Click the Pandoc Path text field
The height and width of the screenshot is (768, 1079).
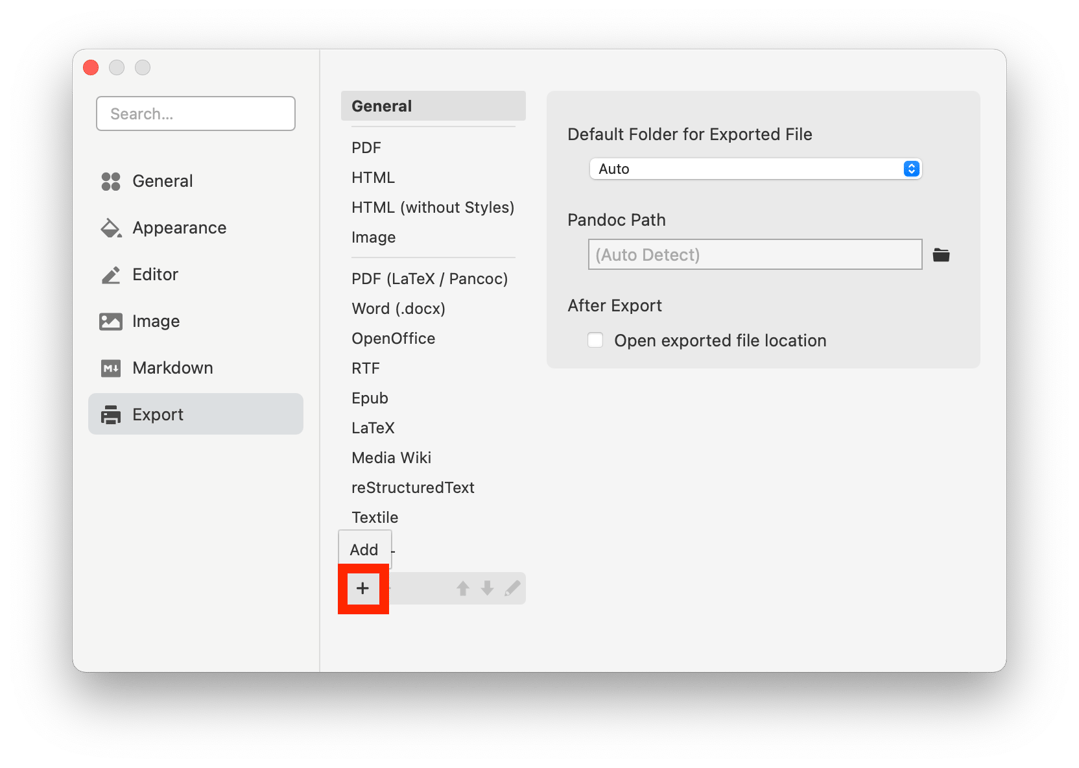pyautogui.click(x=755, y=255)
